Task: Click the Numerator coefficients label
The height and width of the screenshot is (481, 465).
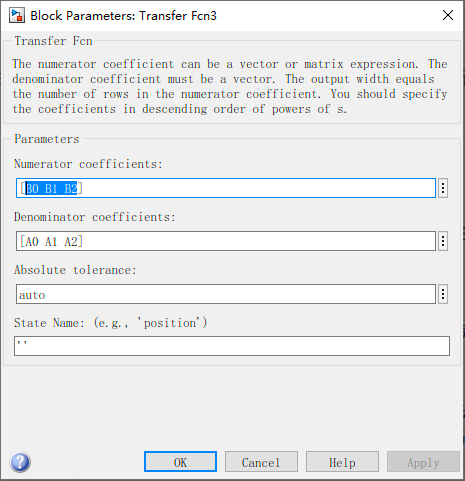Action: point(88,164)
